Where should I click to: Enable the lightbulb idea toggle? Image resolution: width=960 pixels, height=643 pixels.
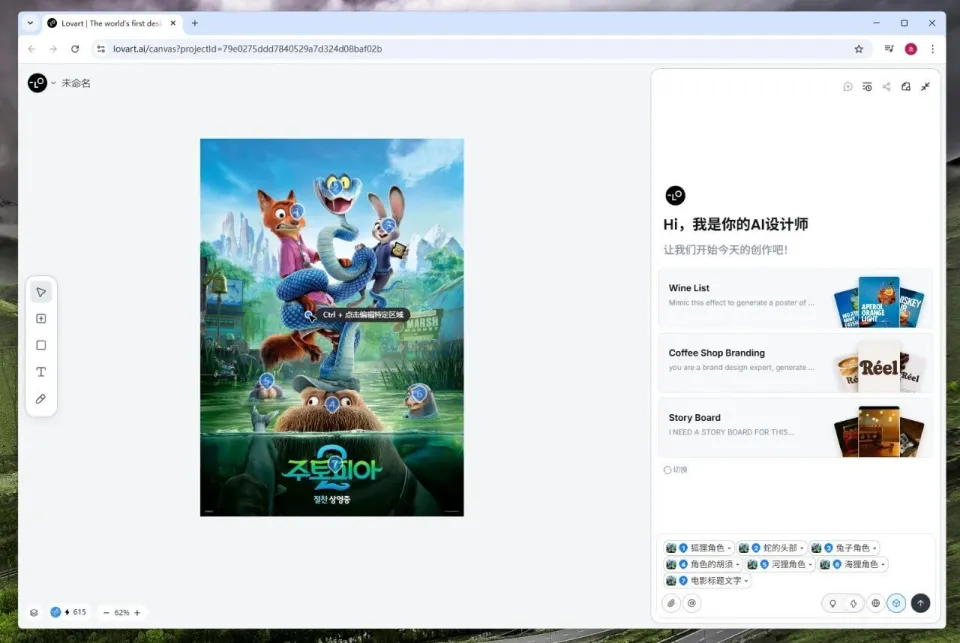[833, 603]
